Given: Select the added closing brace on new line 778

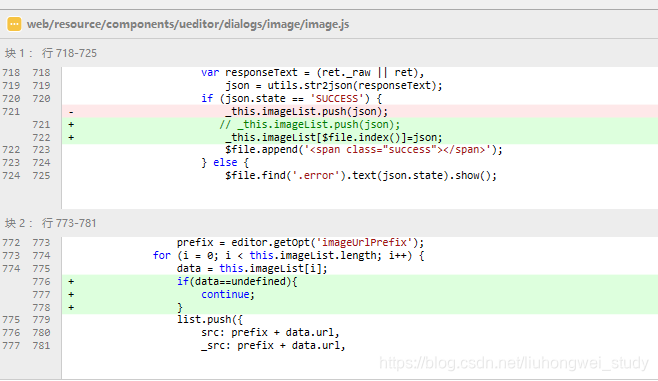Looking at the screenshot, I should [x=180, y=308].
